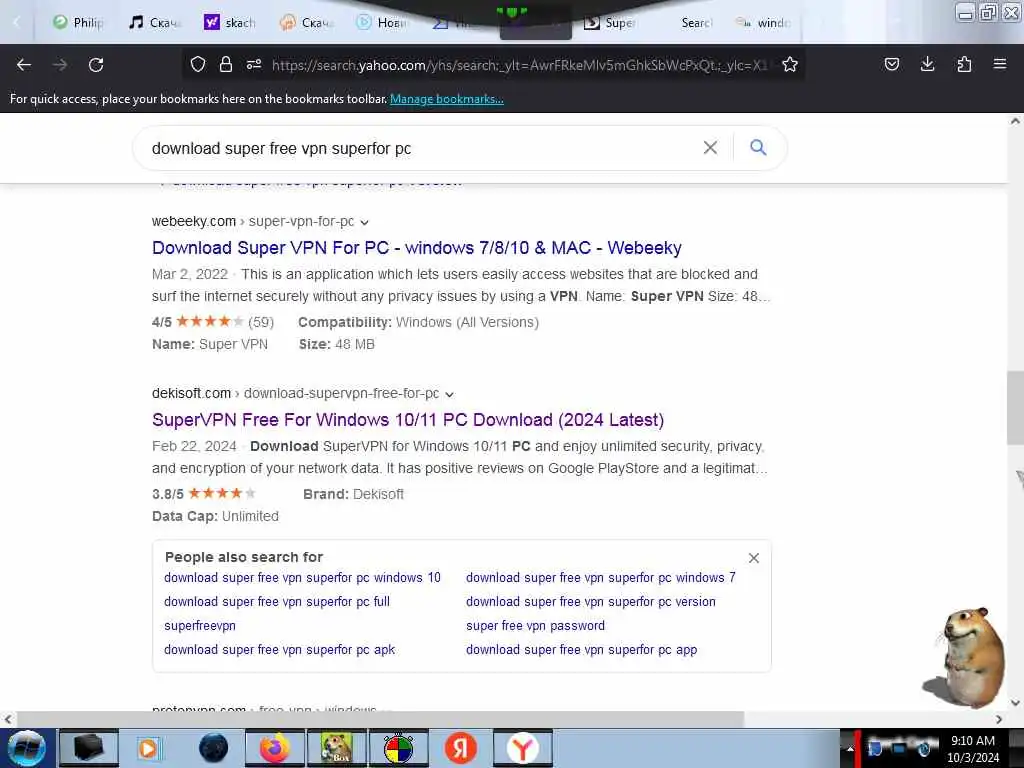Switch to the windo tab
The image size is (1024, 768).
coord(763,22)
